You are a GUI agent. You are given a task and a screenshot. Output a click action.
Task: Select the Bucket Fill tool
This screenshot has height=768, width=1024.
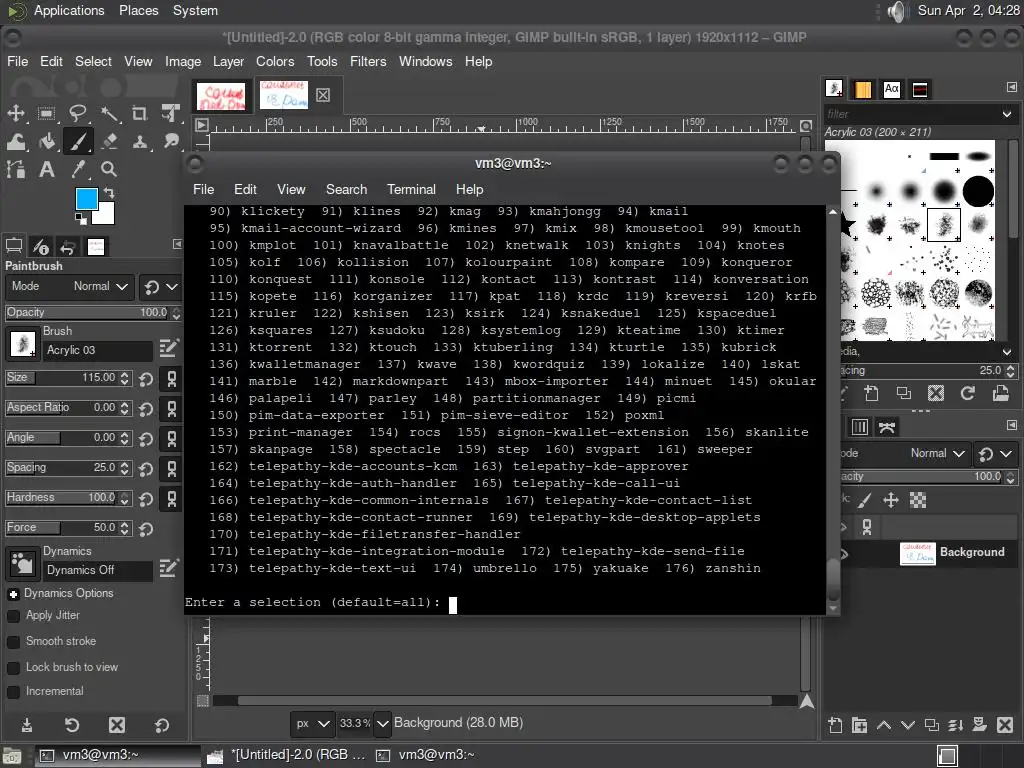coord(46,141)
